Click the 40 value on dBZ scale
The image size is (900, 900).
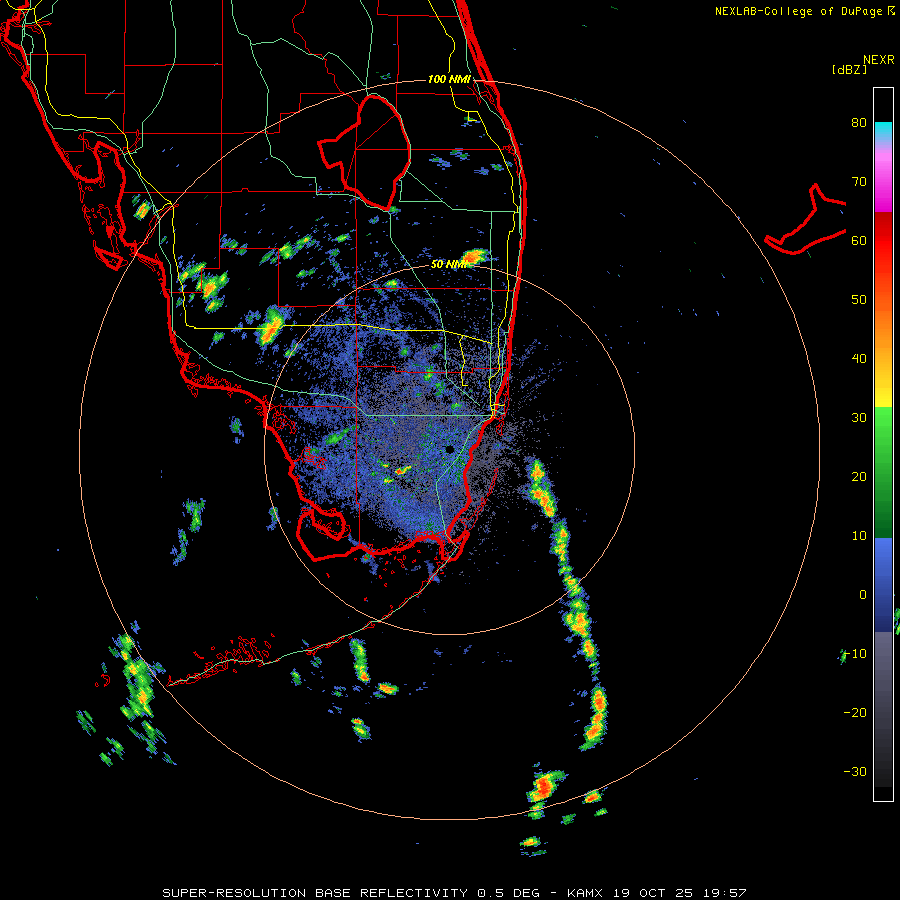(x=859, y=359)
